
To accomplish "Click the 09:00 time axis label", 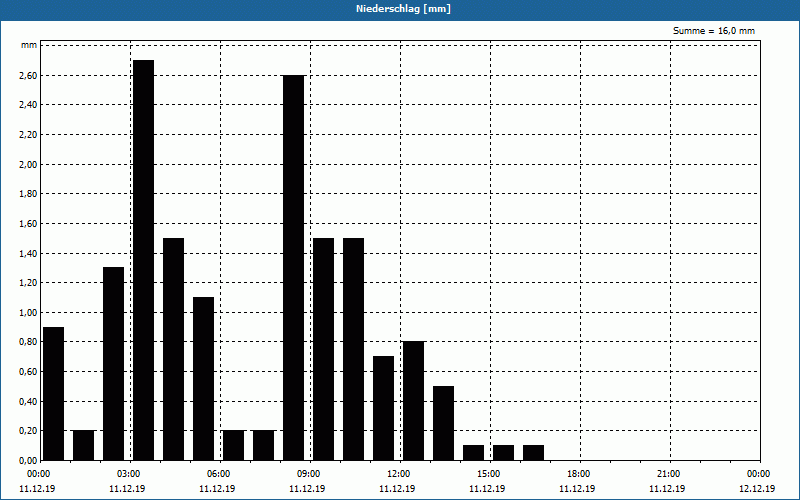I will [x=311, y=474].
